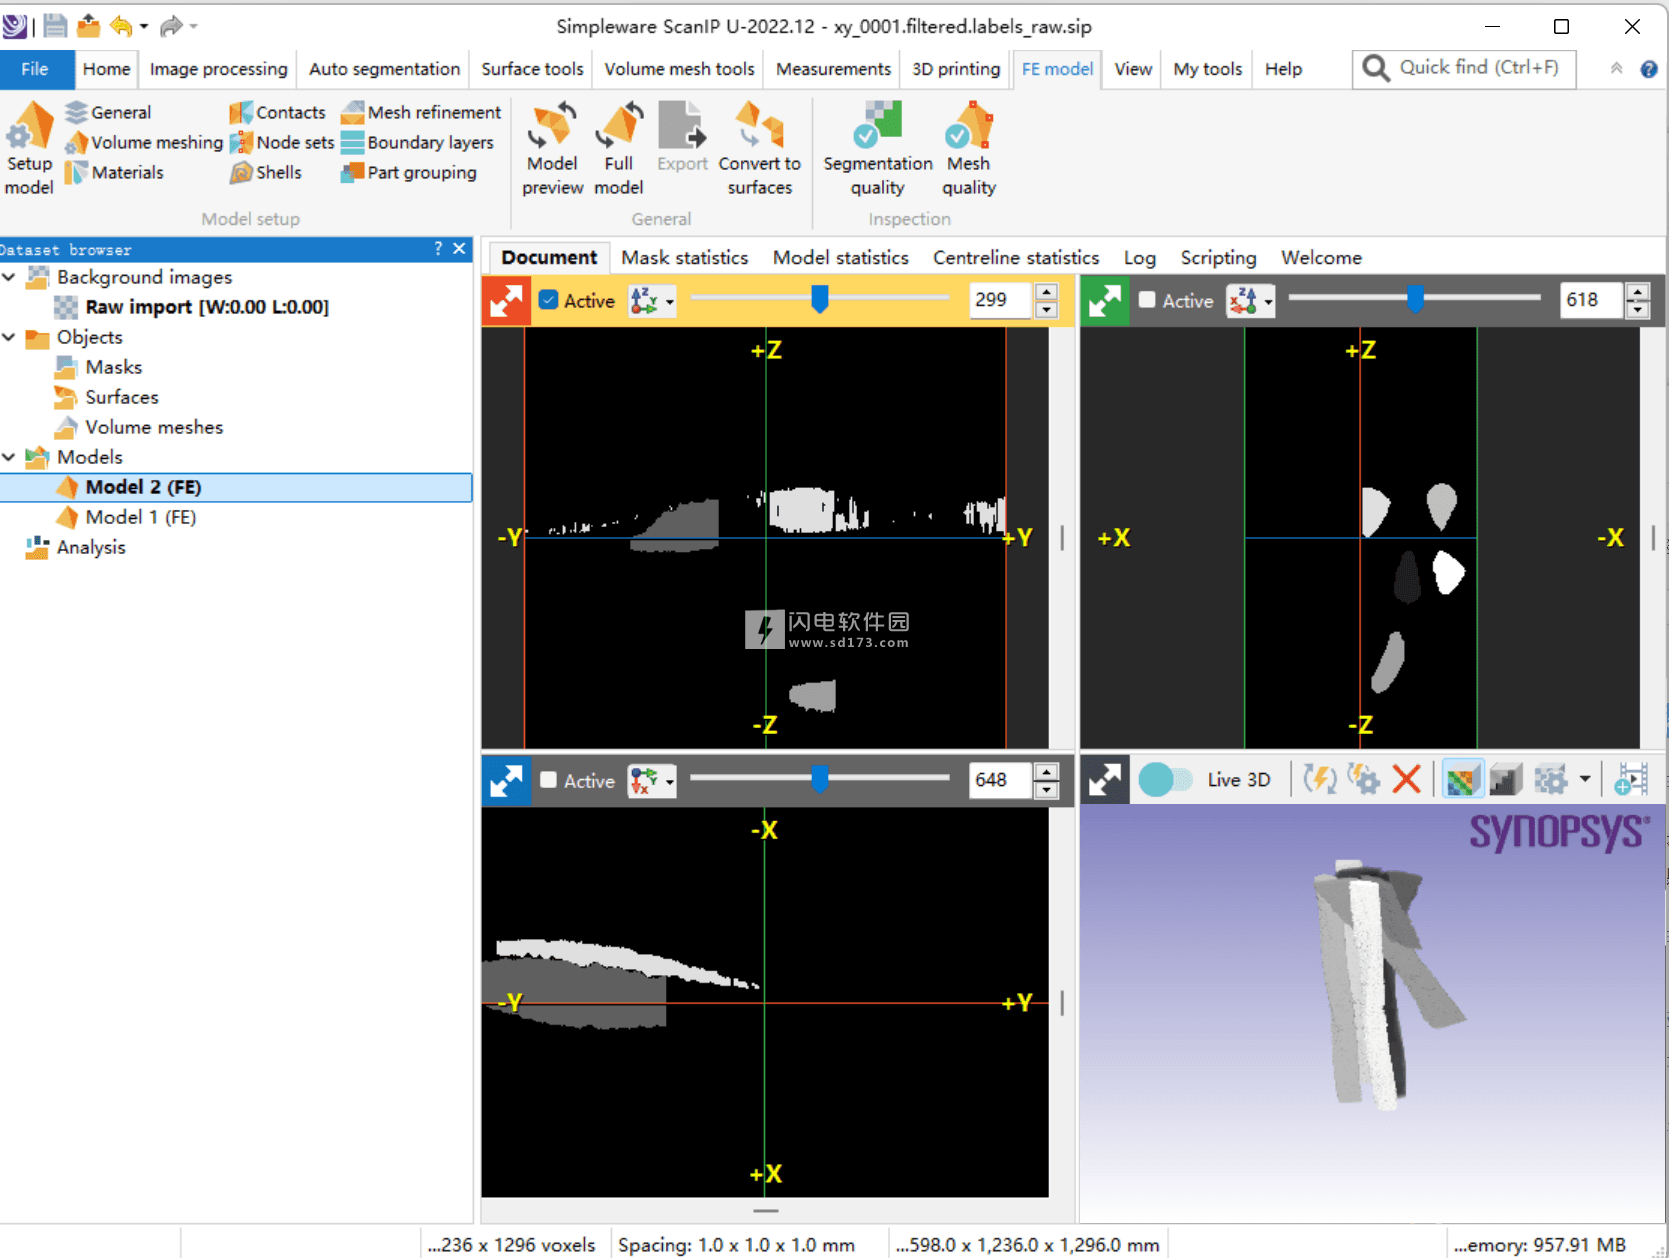Uncheck Active in top-left view
1669x1258 pixels.
point(549,300)
